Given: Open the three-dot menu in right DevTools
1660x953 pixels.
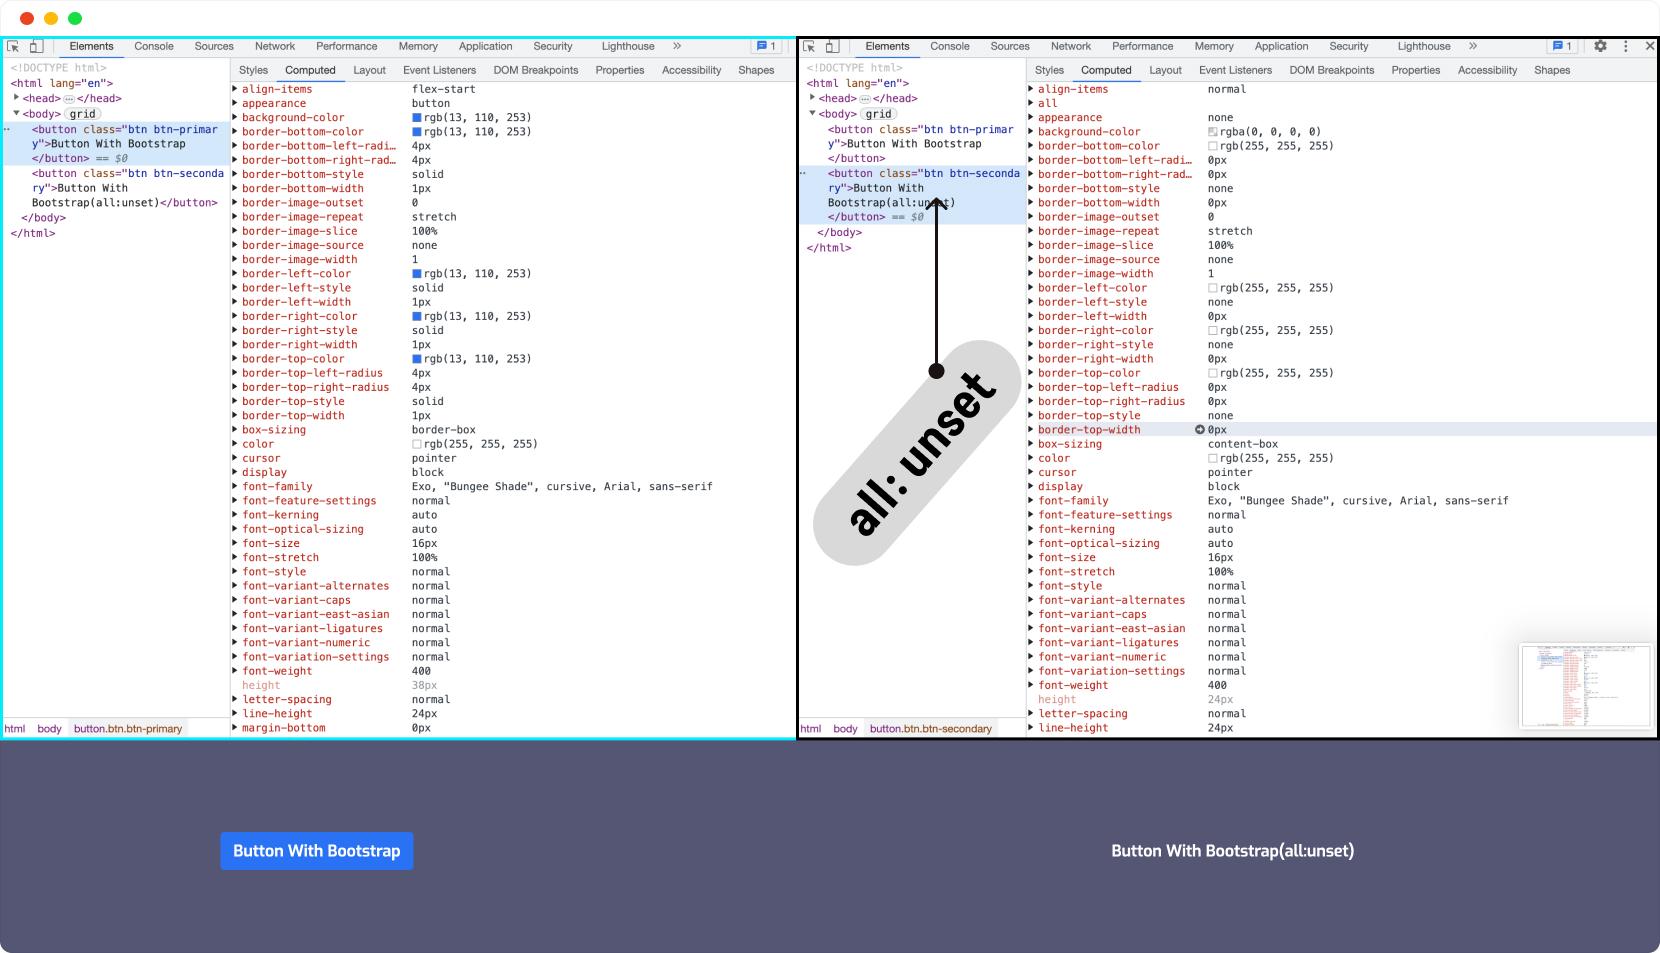Looking at the screenshot, I should pyautogui.click(x=1626, y=46).
